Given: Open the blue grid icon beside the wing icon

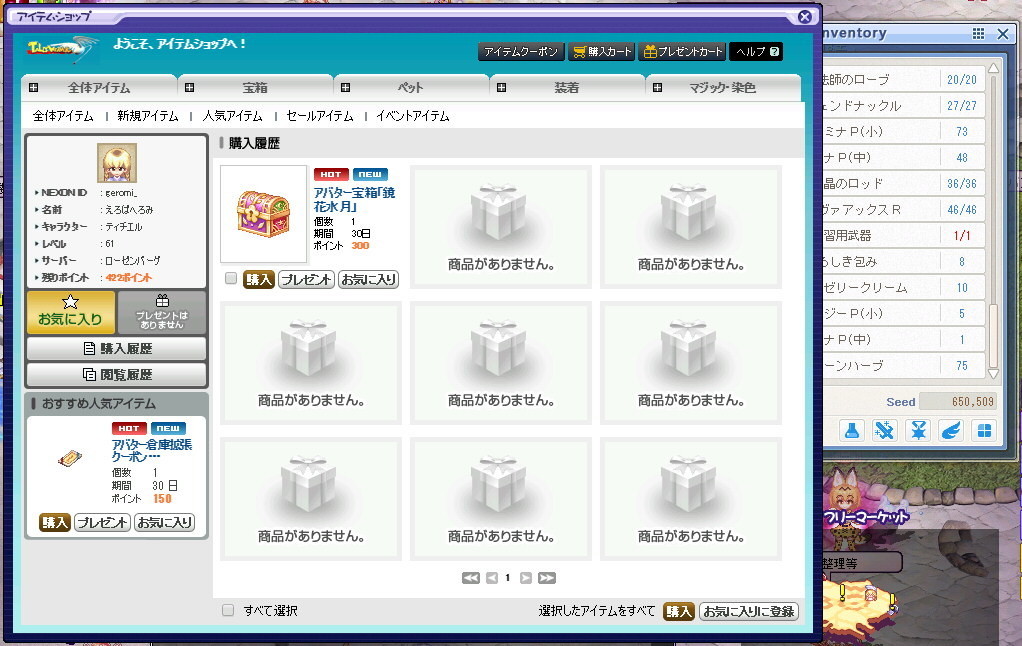Looking at the screenshot, I should 985,430.
